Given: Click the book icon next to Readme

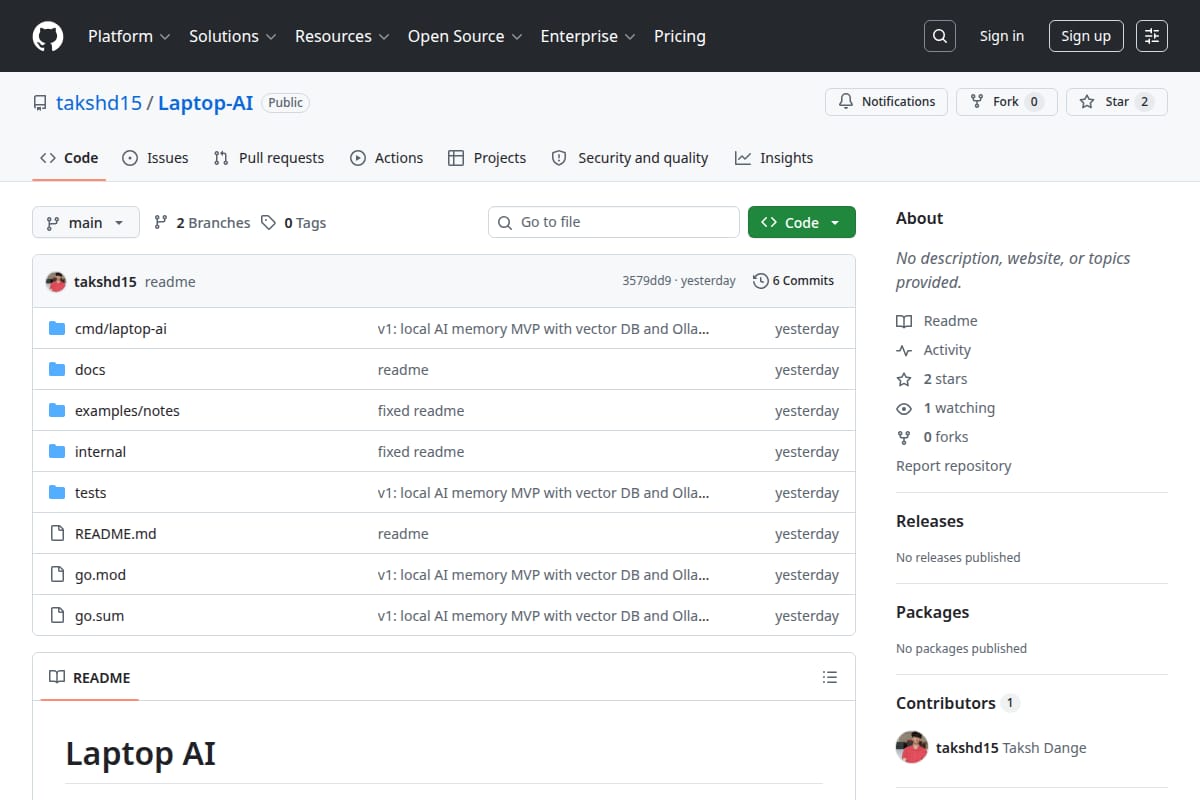Looking at the screenshot, I should click(904, 321).
